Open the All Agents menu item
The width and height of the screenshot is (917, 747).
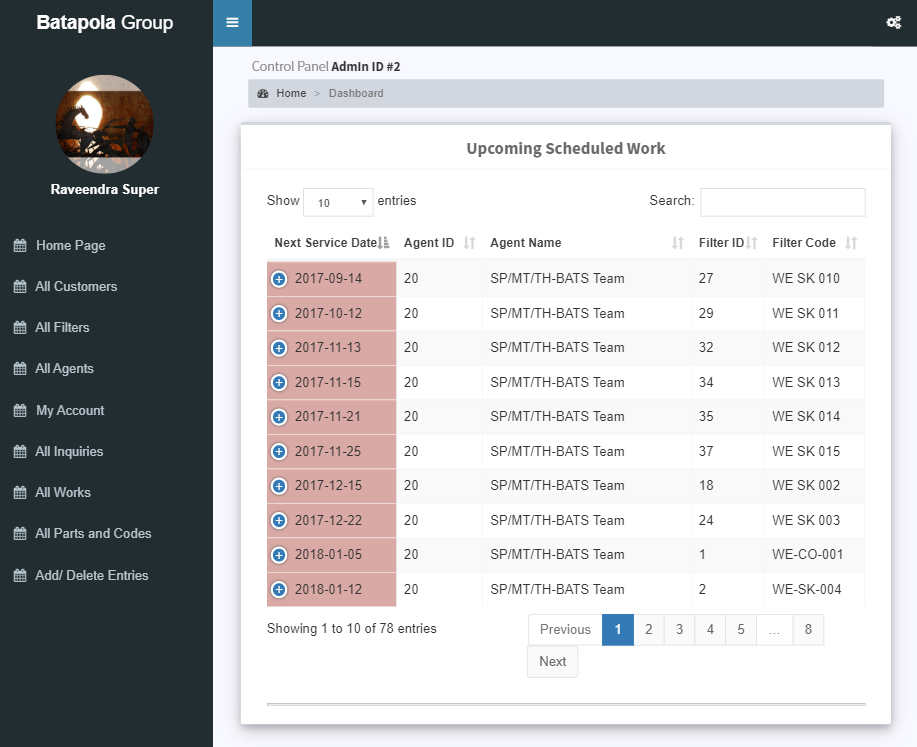(x=64, y=369)
